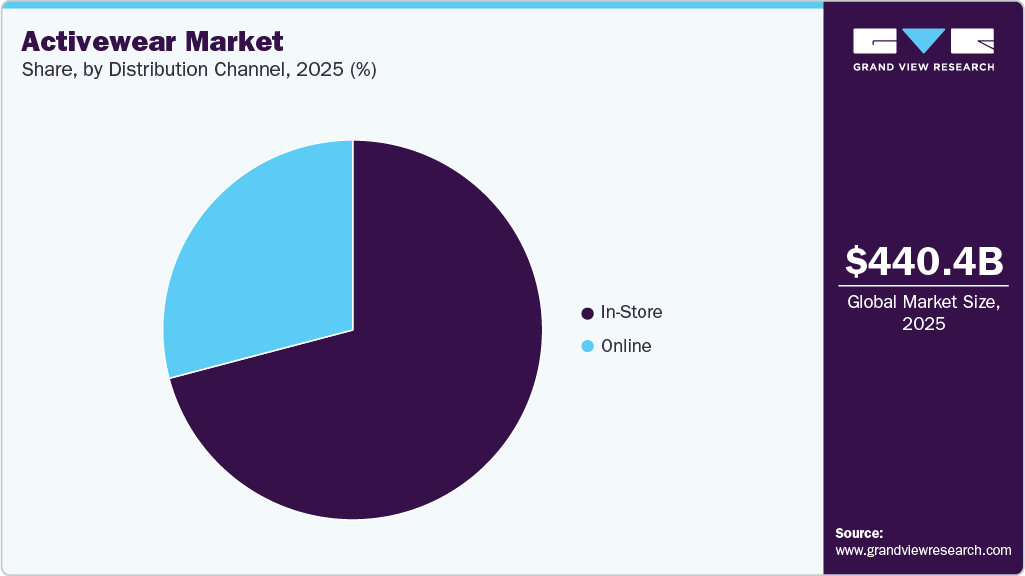Click the left square shape of the logo
Screen dimensions: 1025x576
click(x=875, y=42)
